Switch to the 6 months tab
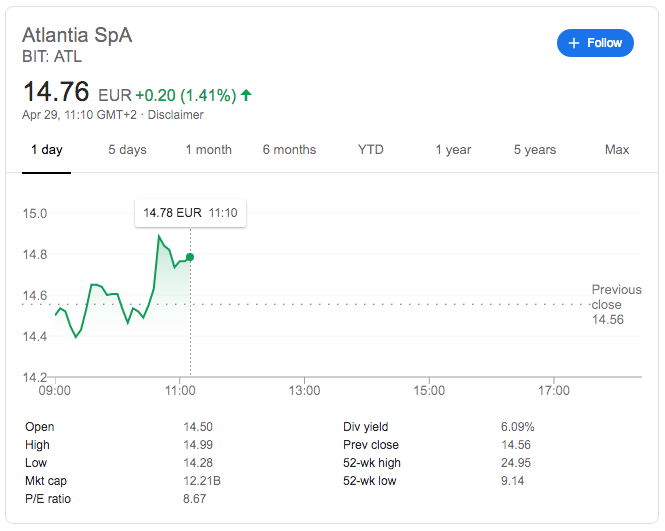 (x=289, y=150)
